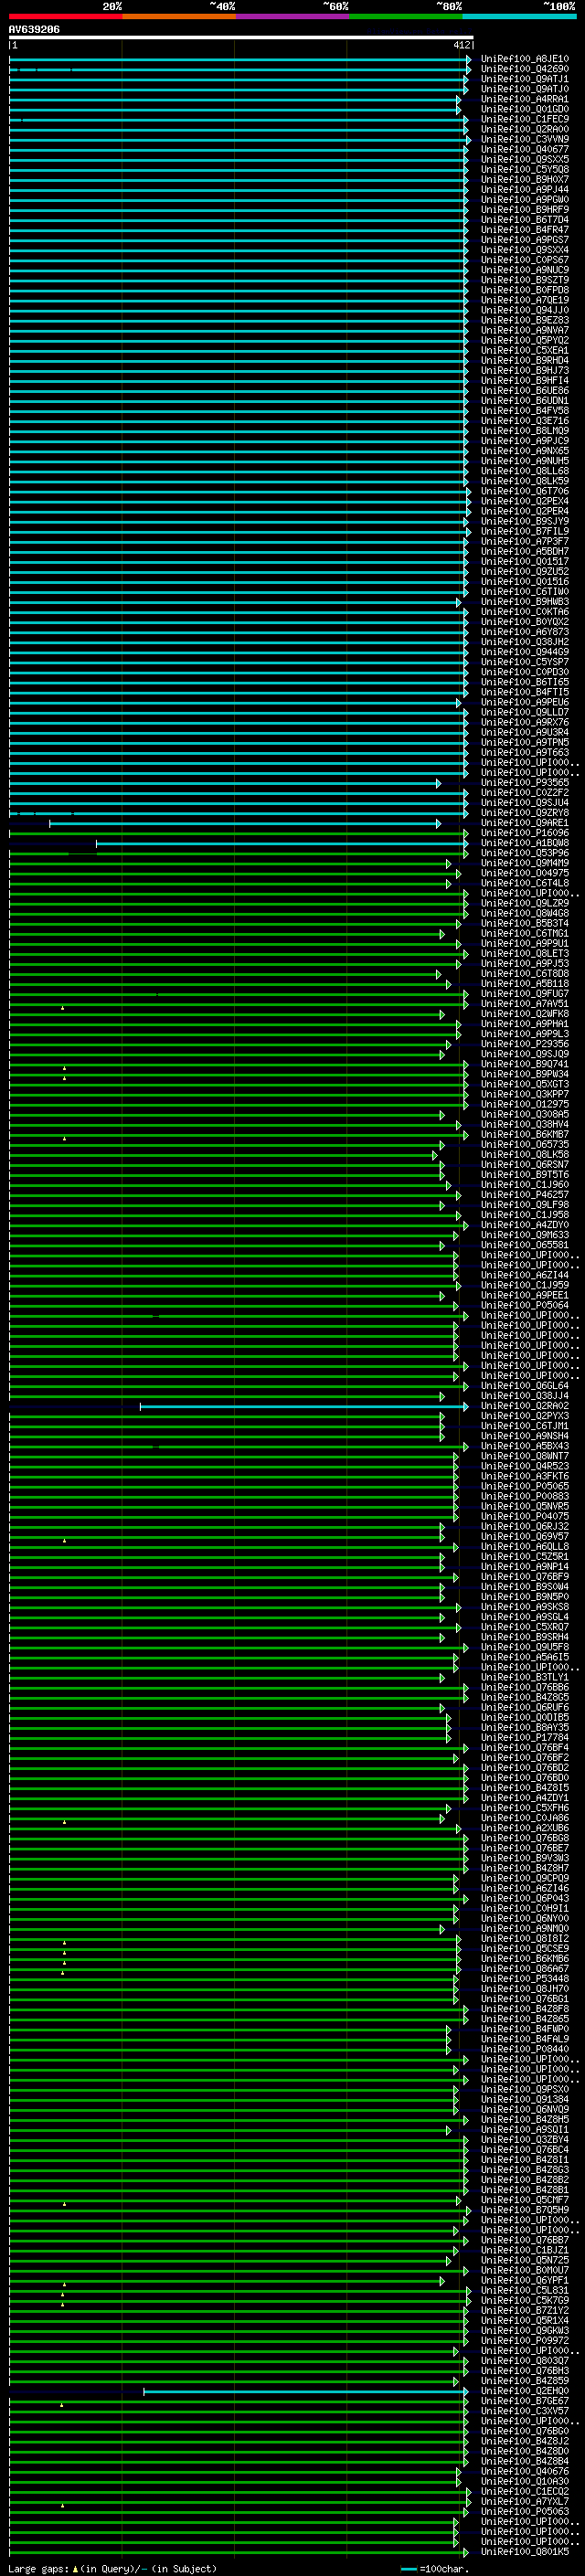Viewport: 585px width, 2576px height.
Task: Select the UniRef100_A7QE19 label
Action: click(525, 300)
